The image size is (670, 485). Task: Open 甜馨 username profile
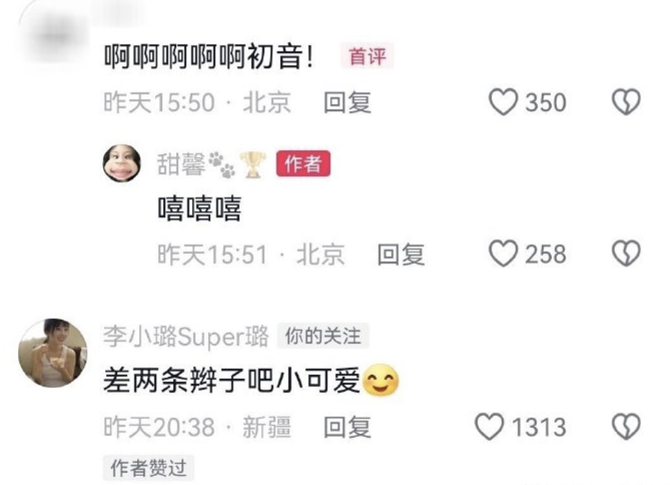(x=181, y=165)
